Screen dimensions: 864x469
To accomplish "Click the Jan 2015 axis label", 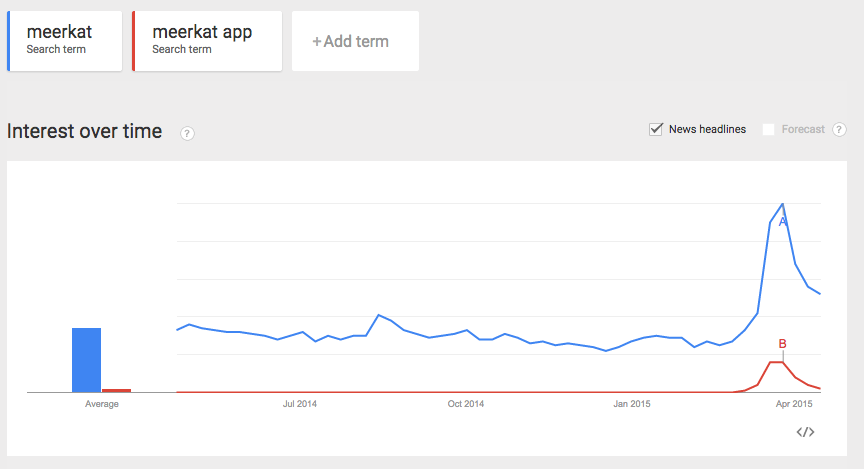I will (x=632, y=404).
